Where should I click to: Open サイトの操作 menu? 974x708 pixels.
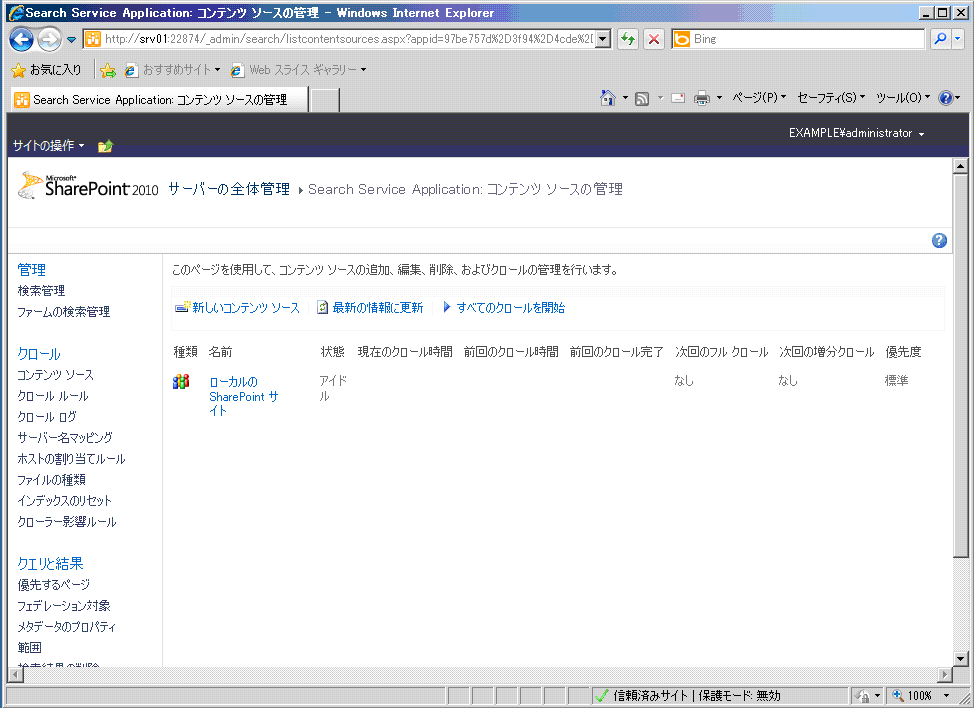coord(48,145)
